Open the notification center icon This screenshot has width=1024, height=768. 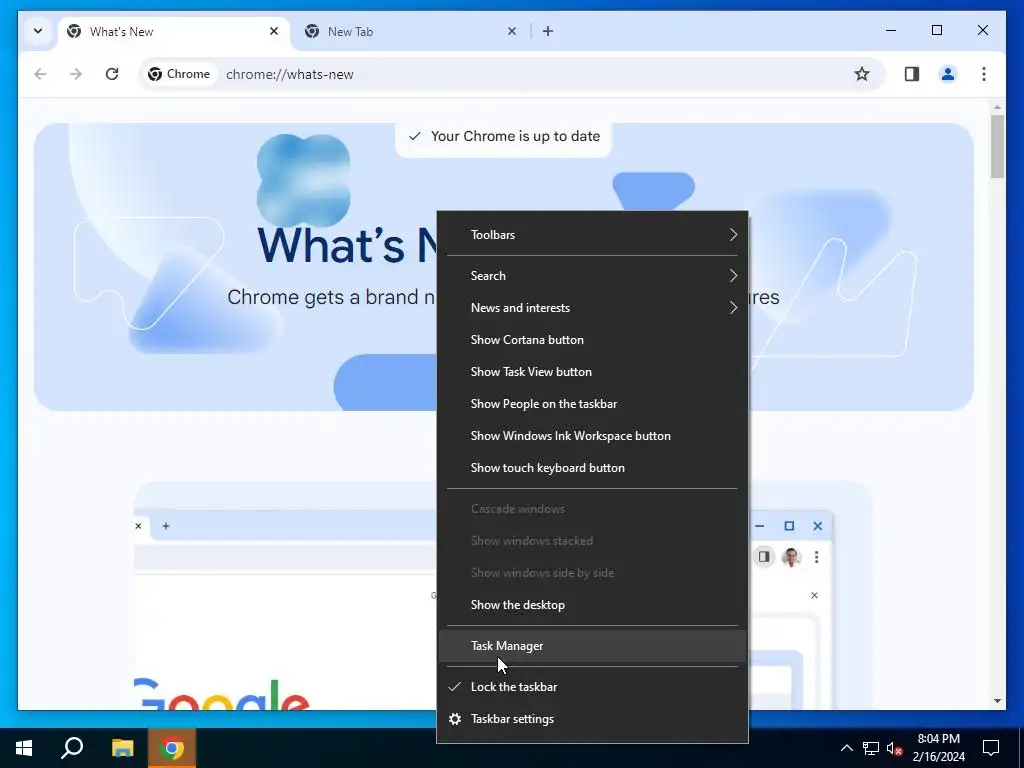(x=991, y=748)
